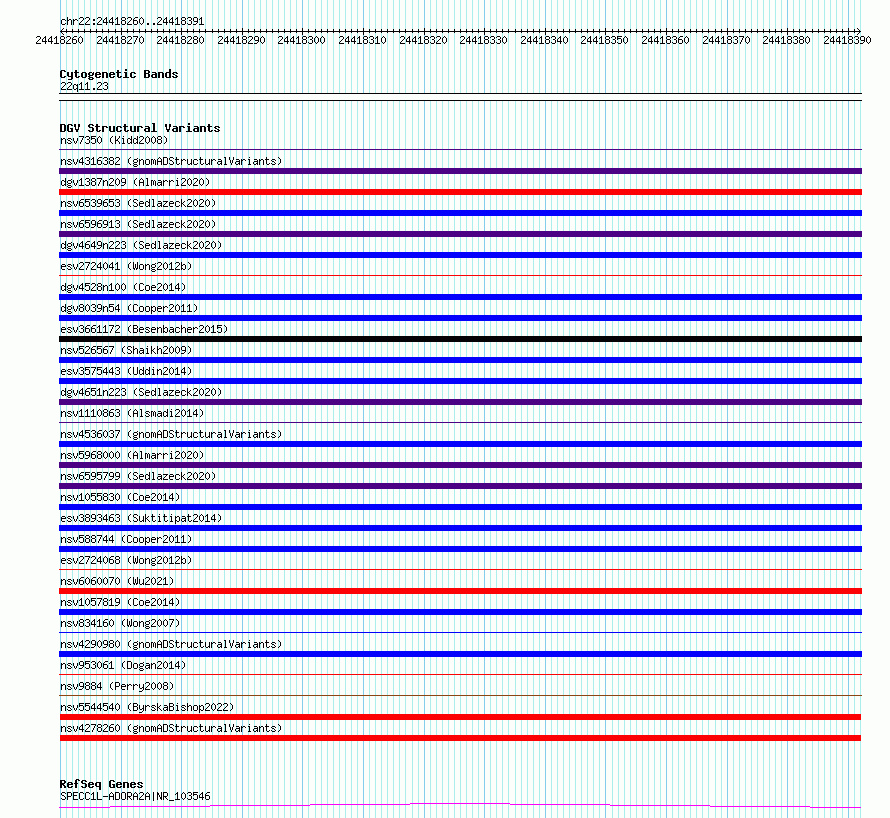Select nsv4290980 (gnomADStructuralVariants) label
The image size is (890, 818).
click(x=171, y=644)
